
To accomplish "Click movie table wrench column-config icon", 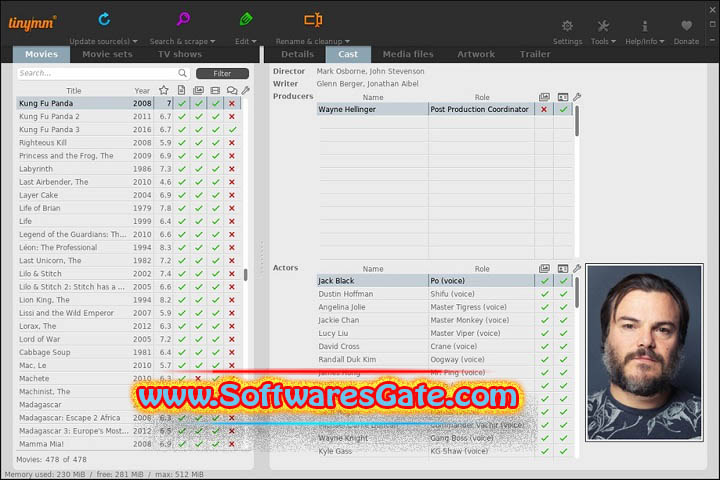I will point(246,90).
